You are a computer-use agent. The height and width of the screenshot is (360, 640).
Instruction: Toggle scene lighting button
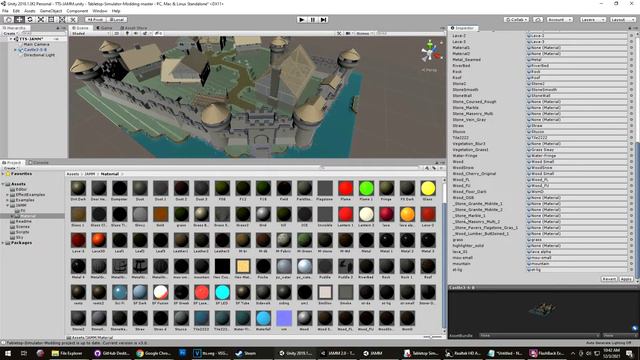click(127, 33)
